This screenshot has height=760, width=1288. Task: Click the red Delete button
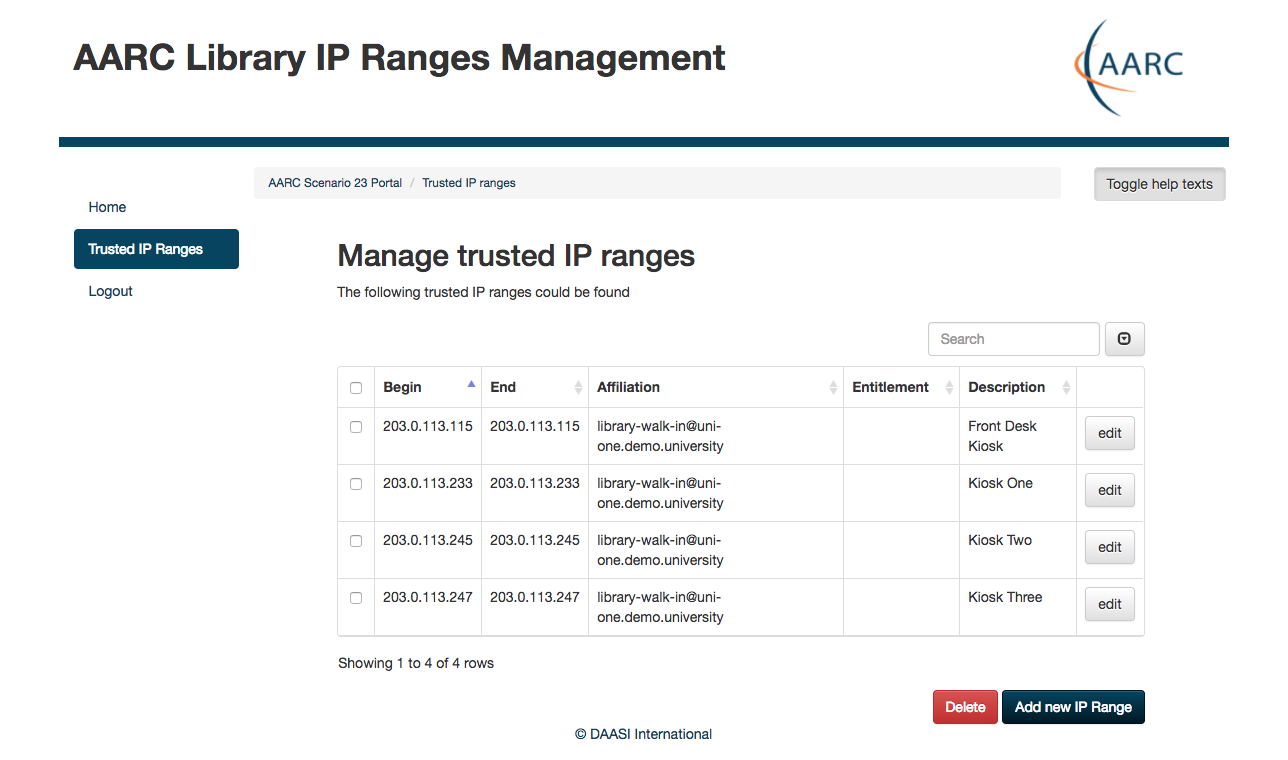pyautogui.click(x=965, y=707)
